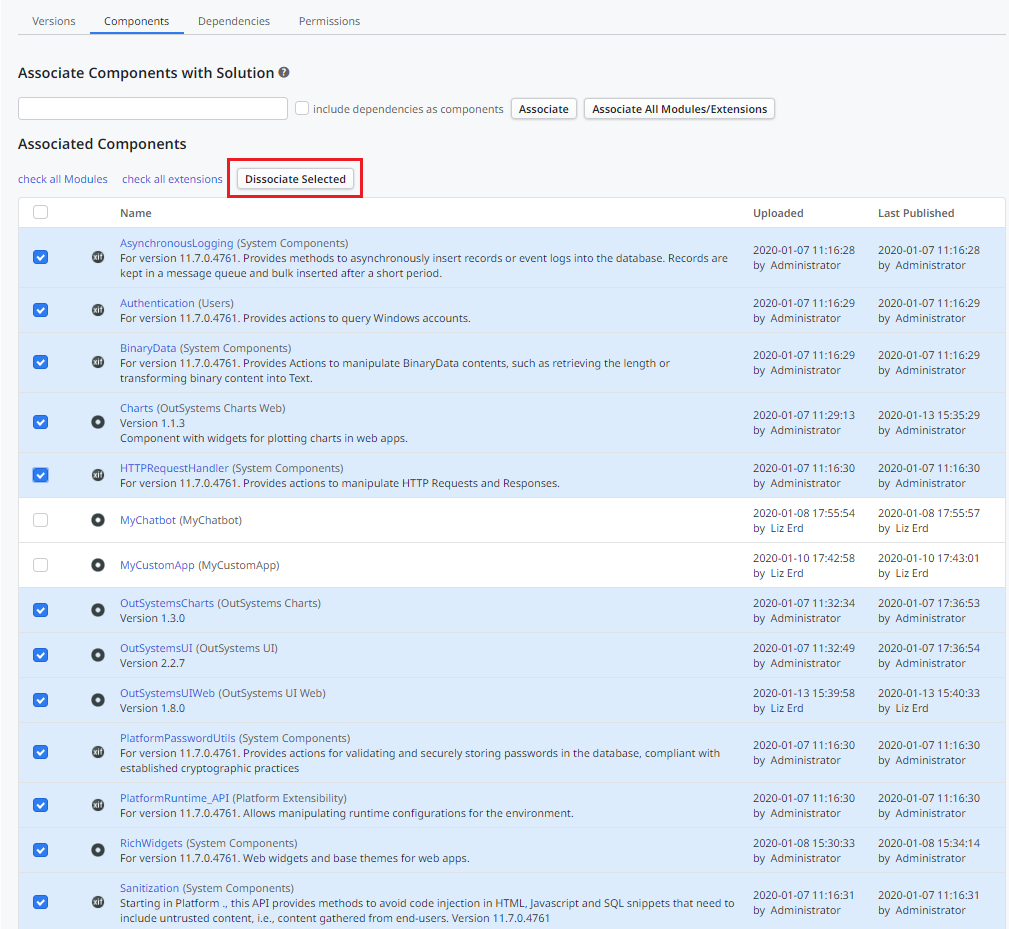Click the module icon beside OutSystemsCharts
The height and width of the screenshot is (929, 1009).
(x=97, y=610)
